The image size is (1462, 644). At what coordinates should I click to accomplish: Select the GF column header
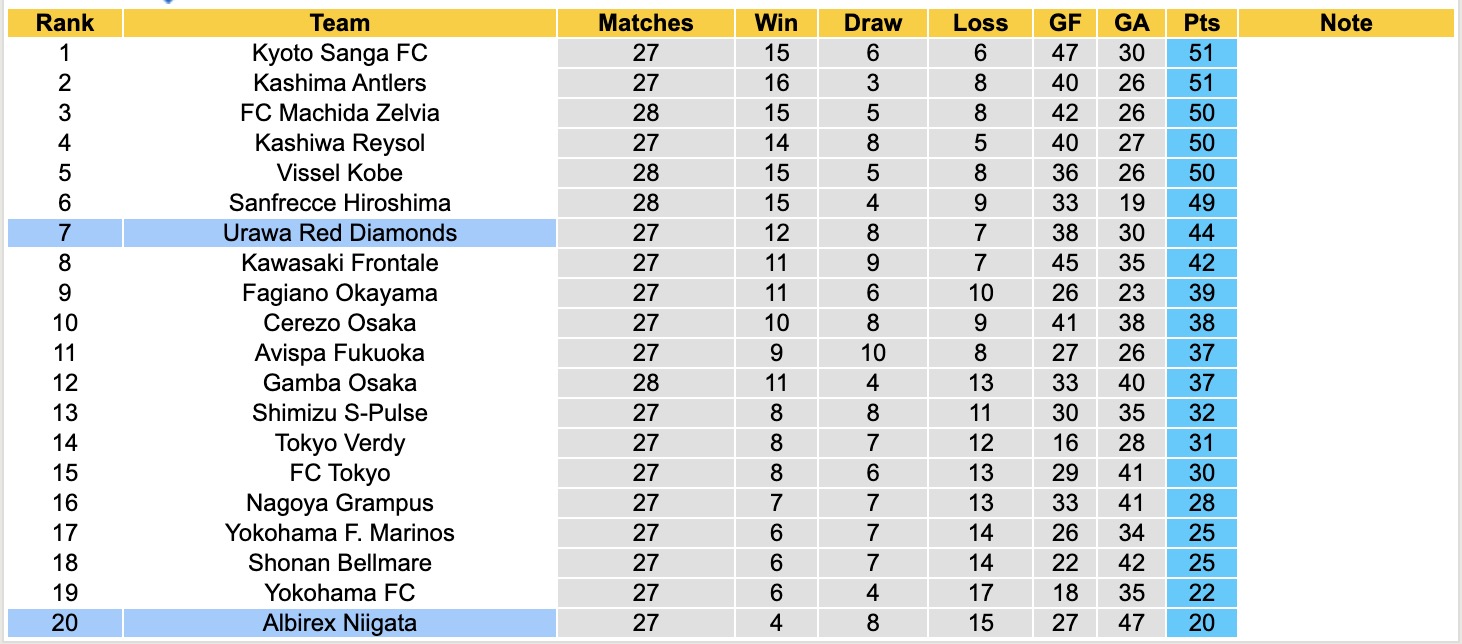(1065, 23)
